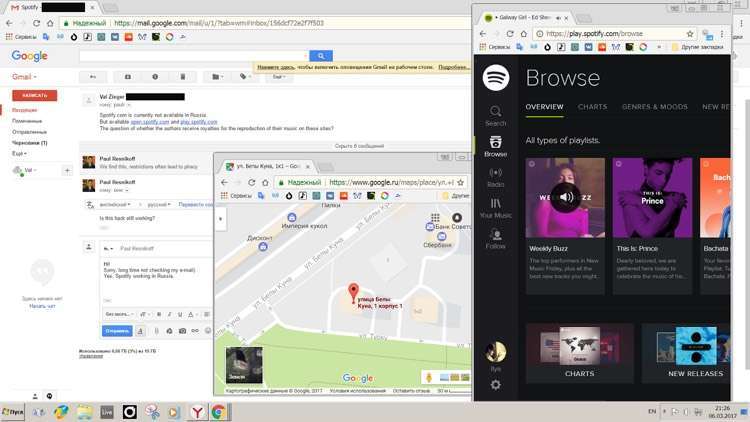Click the blue Send button
750x422 pixels.
pyautogui.click(x=117, y=331)
